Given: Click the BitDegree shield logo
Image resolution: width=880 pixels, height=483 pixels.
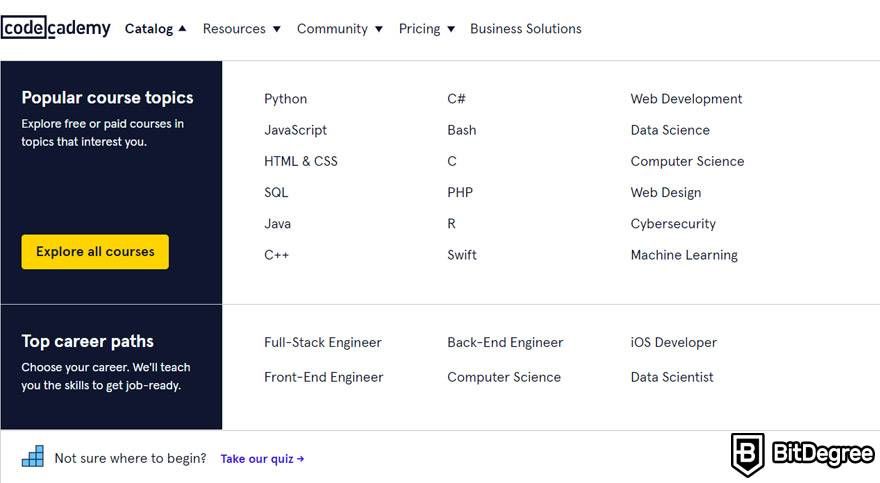Looking at the screenshot, I should pos(747,454).
